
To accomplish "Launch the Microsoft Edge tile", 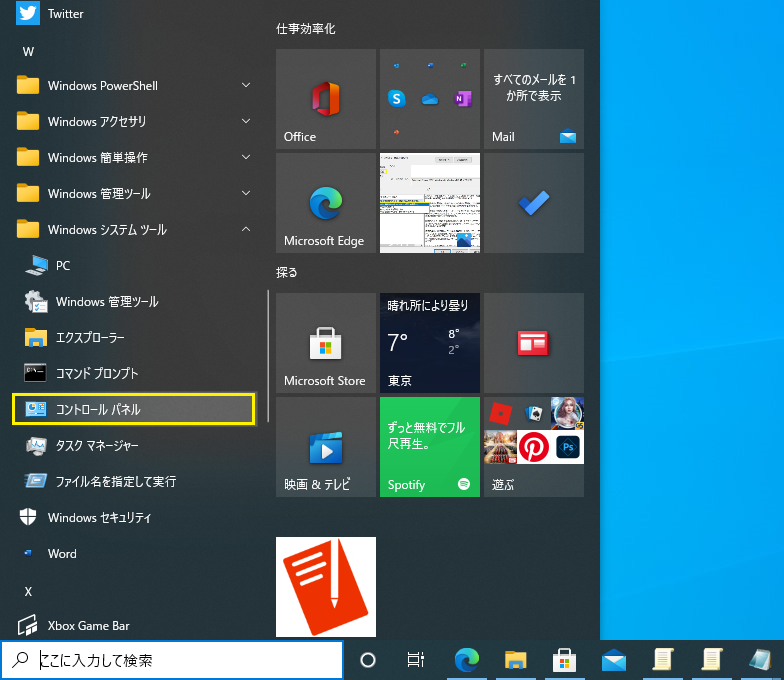I will (326, 203).
